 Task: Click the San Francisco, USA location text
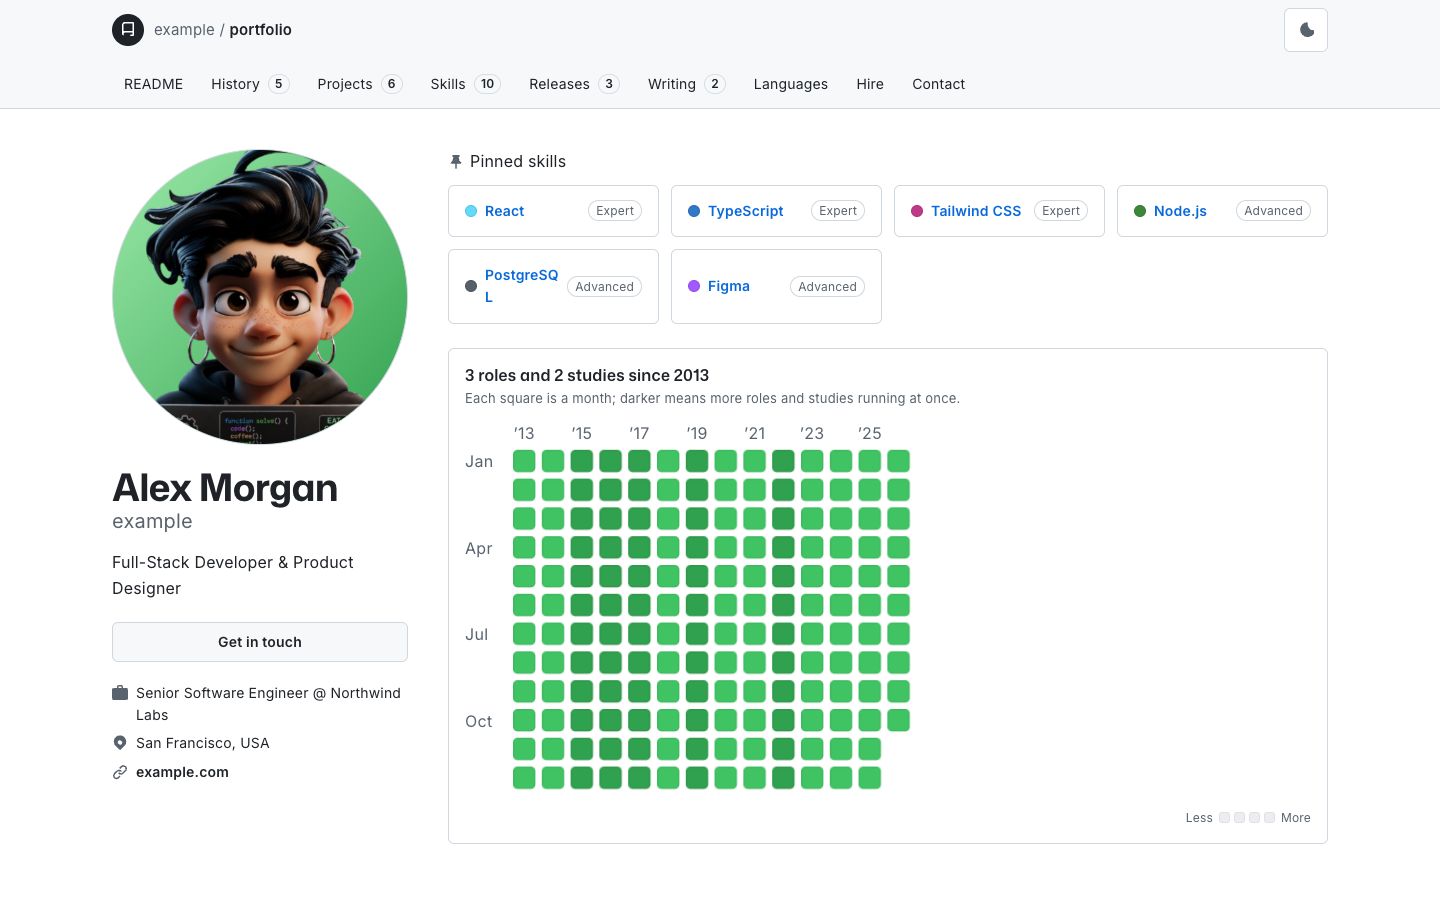pos(203,743)
